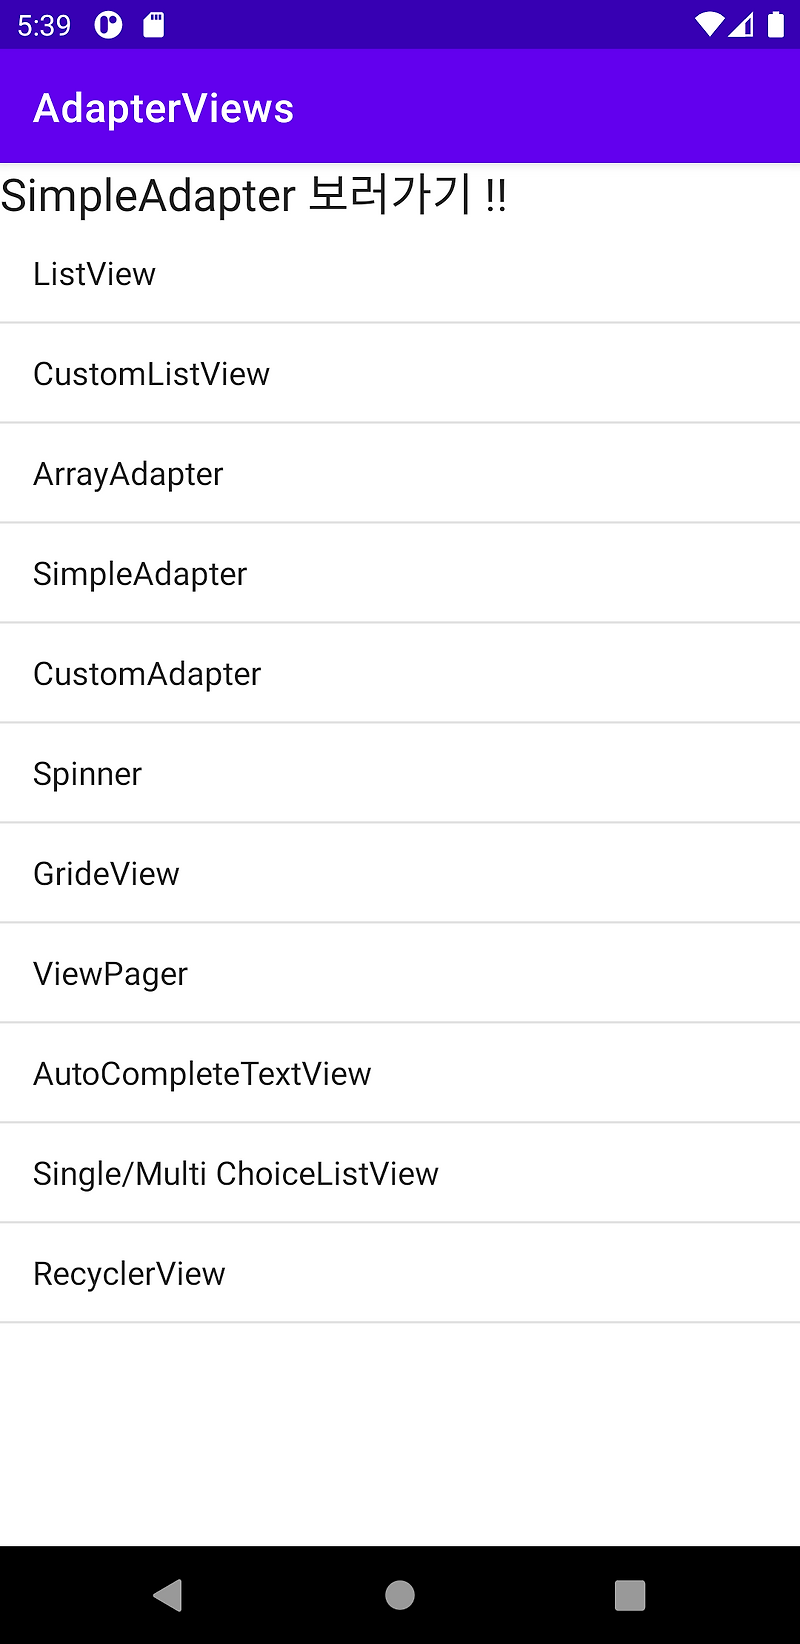Open the CustomListView demo

point(151,372)
